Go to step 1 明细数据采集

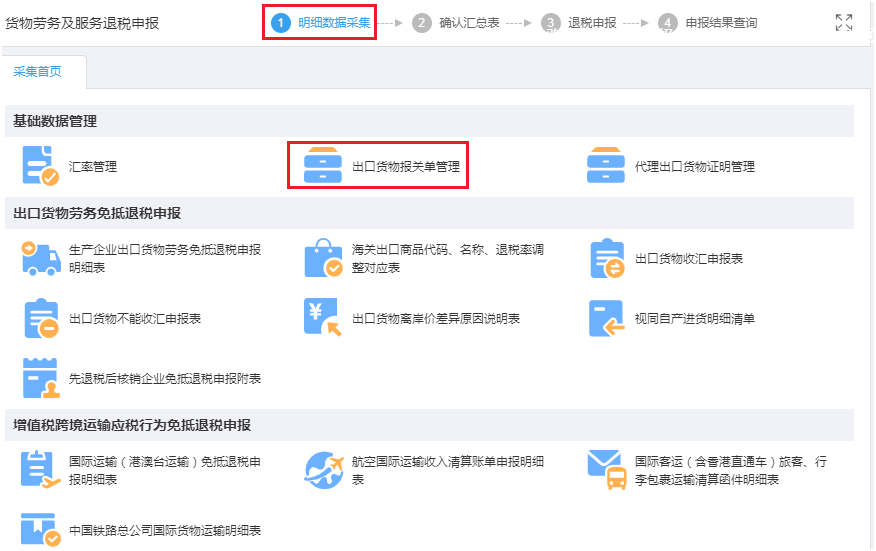click(x=322, y=22)
